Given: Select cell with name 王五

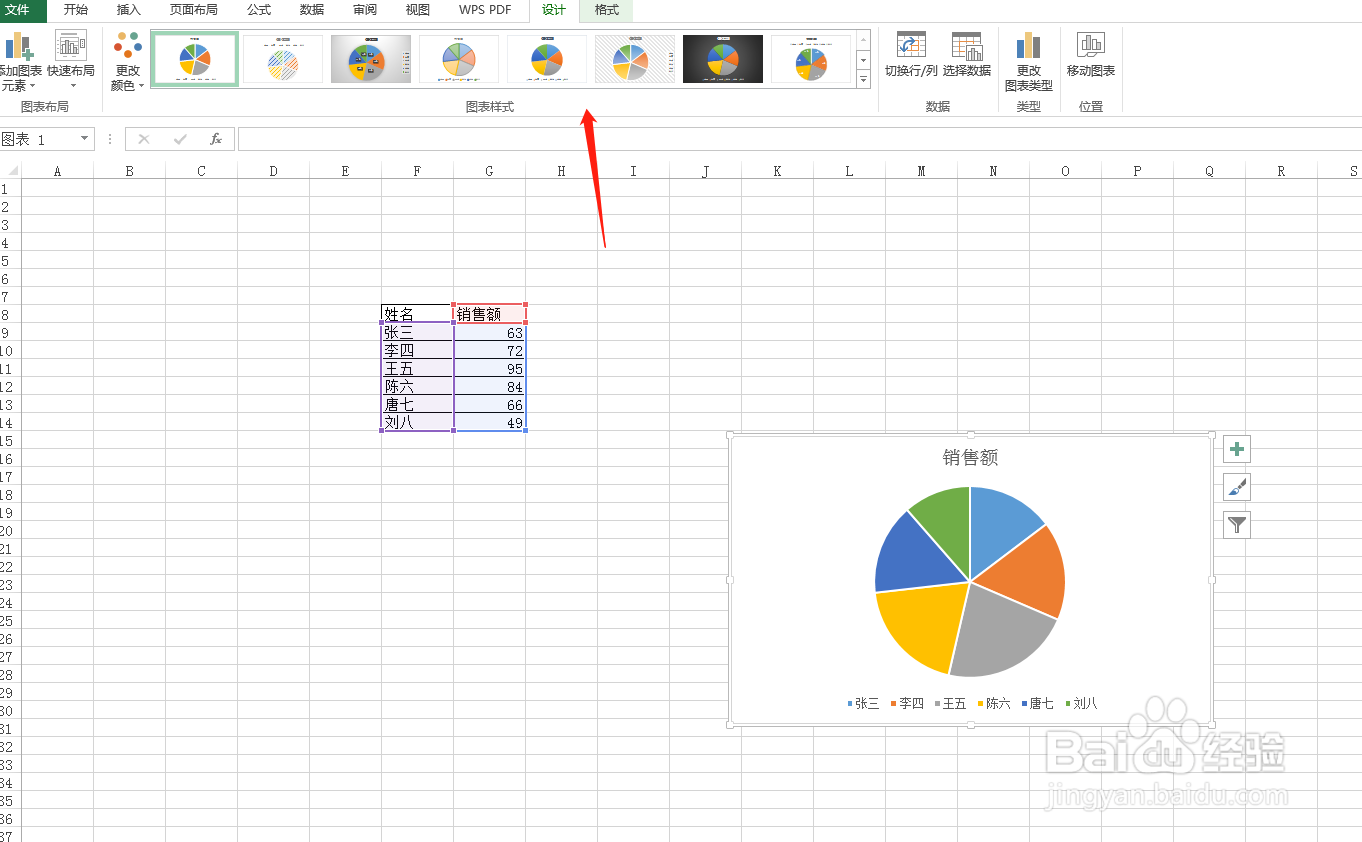Looking at the screenshot, I should 417,368.
